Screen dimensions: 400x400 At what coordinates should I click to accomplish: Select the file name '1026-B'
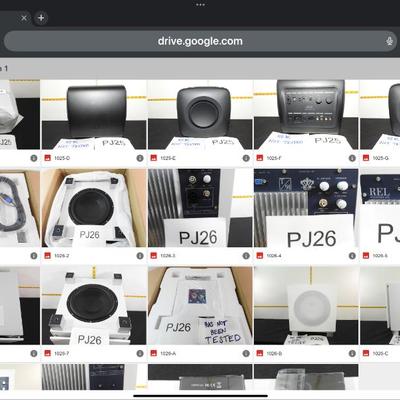(274, 353)
